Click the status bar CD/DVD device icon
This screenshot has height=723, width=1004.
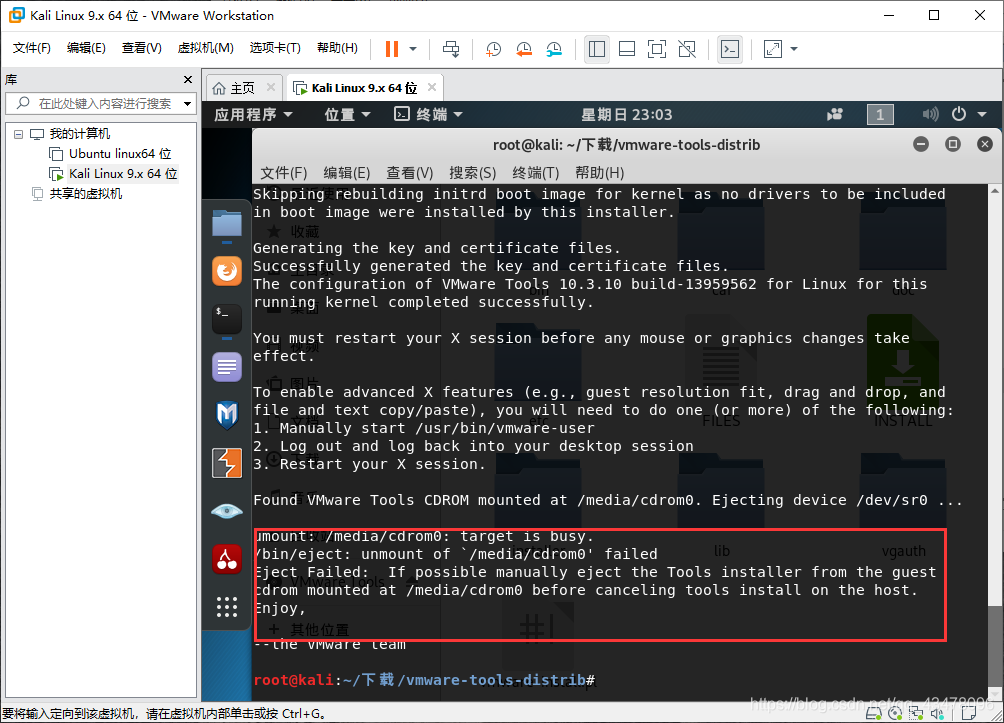coord(895,713)
